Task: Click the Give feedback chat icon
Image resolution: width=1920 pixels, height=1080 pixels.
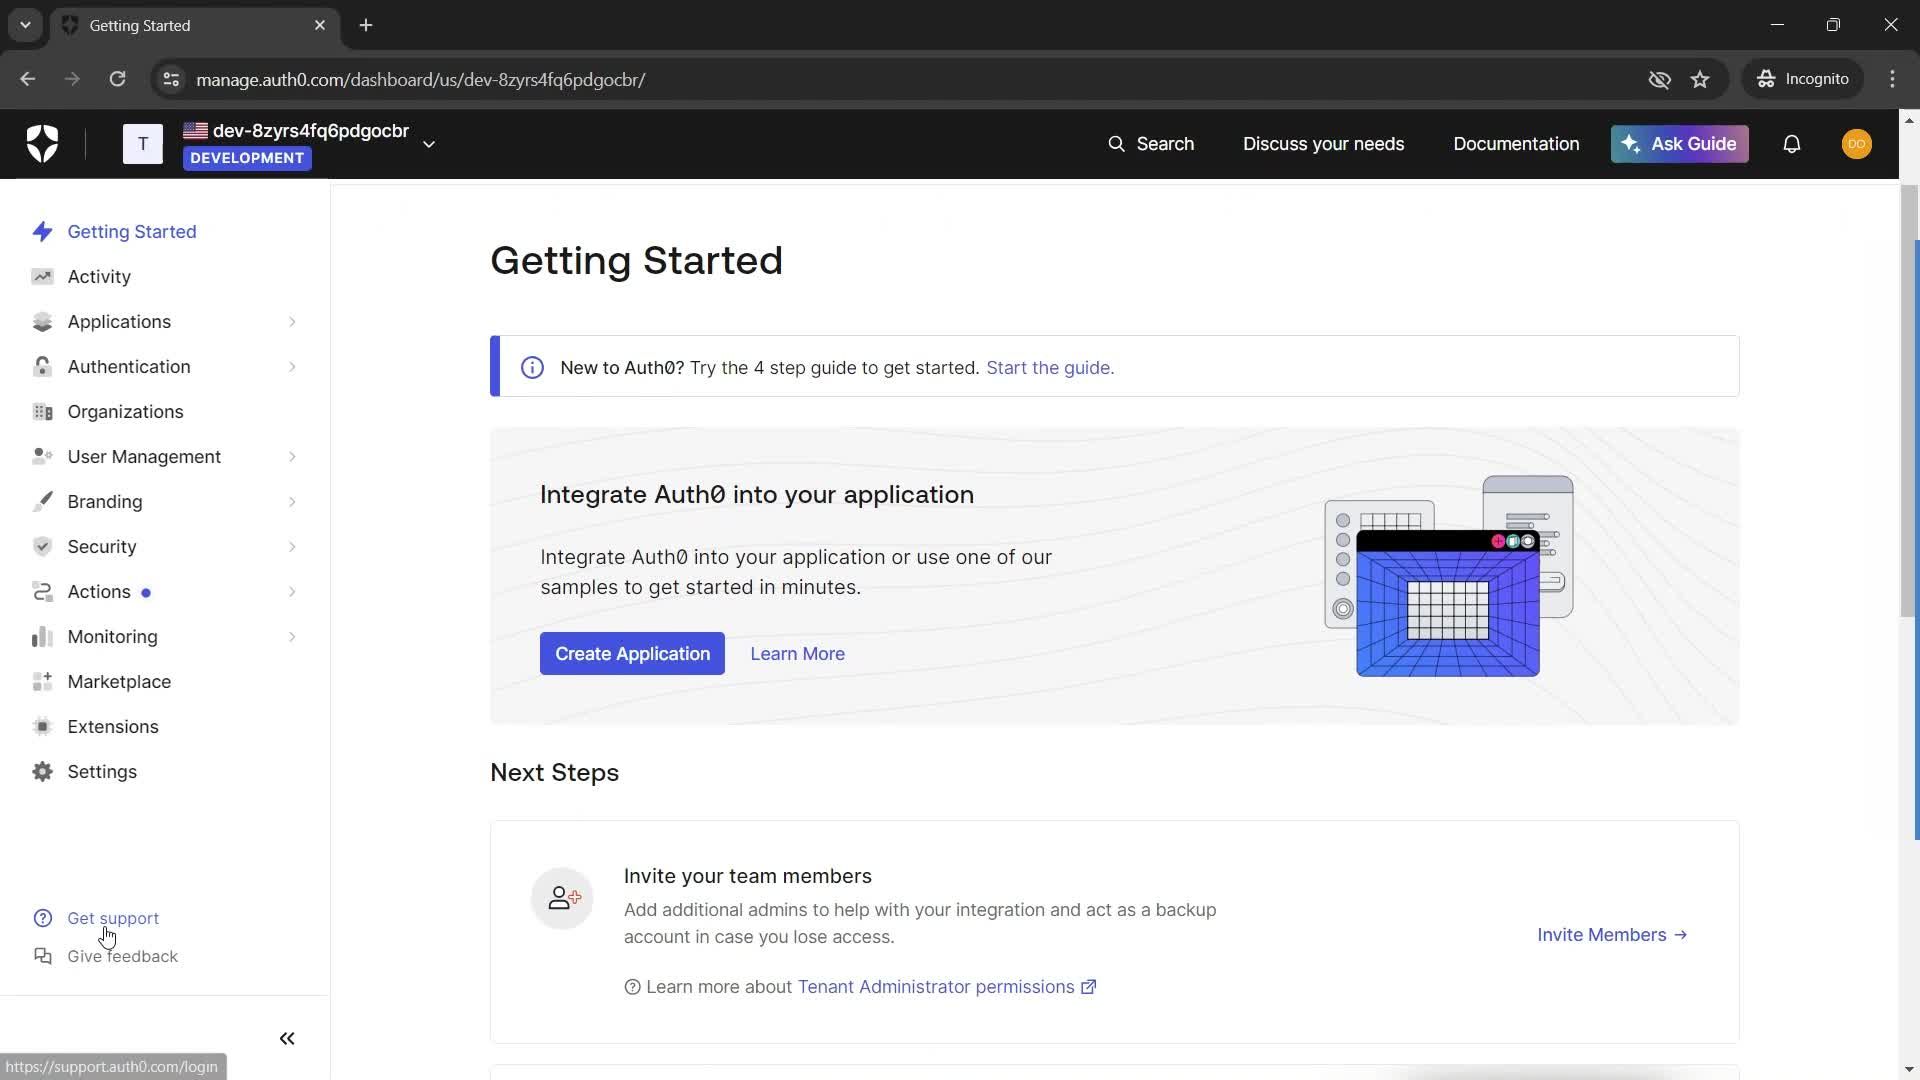Action: click(x=42, y=956)
